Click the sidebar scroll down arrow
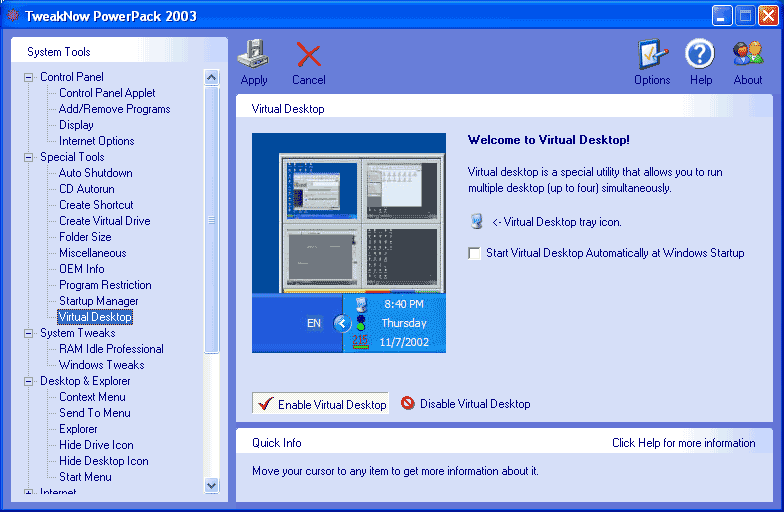 pos(211,485)
